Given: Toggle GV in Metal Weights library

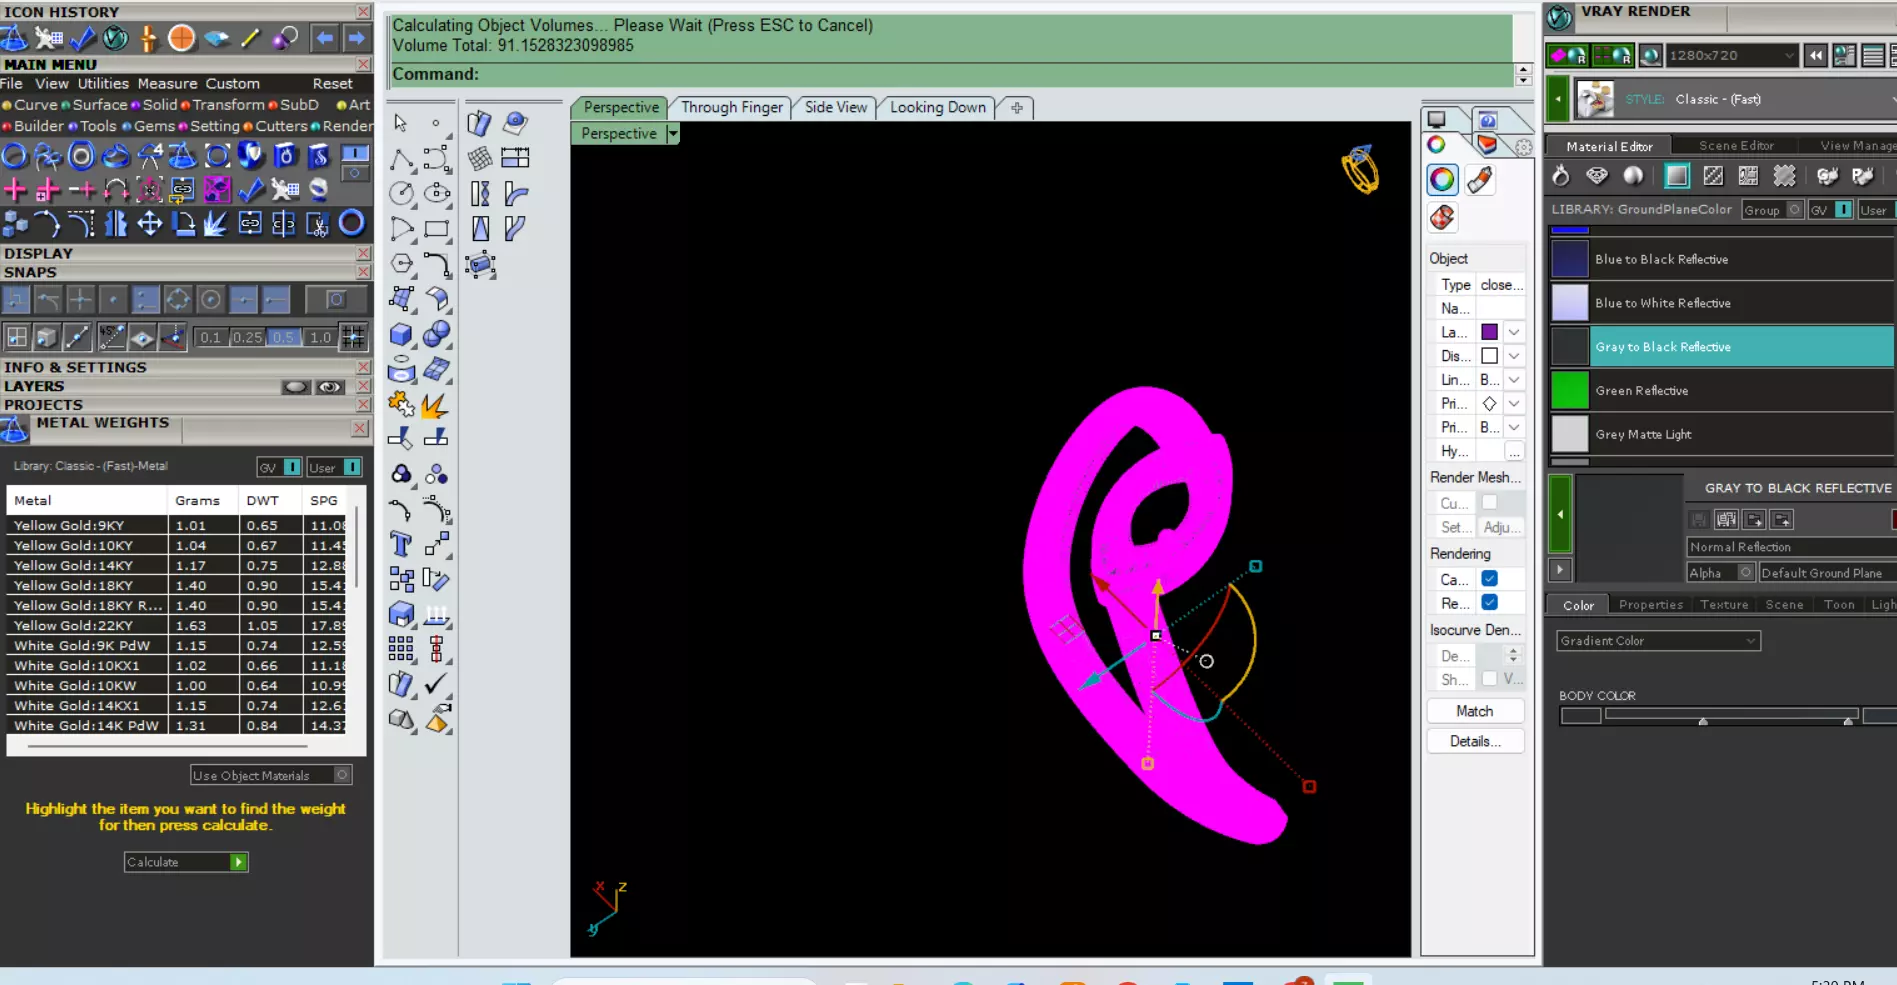Looking at the screenshot, I should click(279, 467).
